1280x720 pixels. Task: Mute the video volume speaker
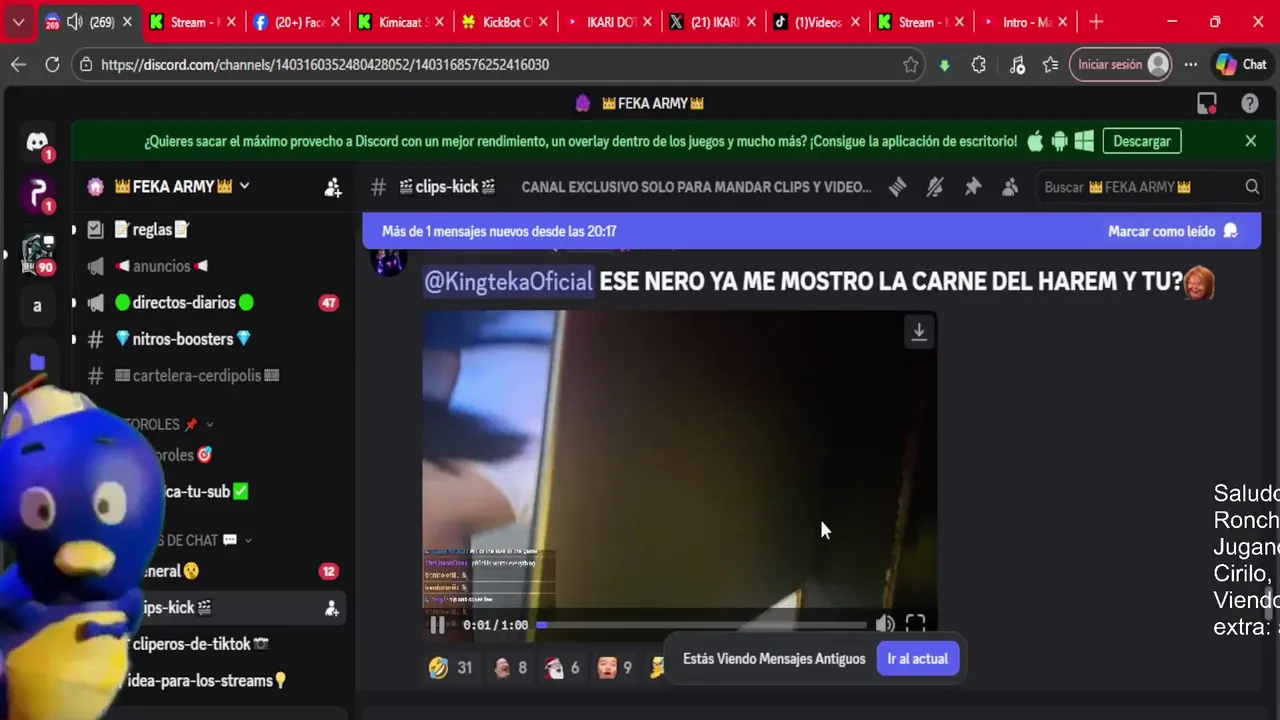tap(885, 624)
